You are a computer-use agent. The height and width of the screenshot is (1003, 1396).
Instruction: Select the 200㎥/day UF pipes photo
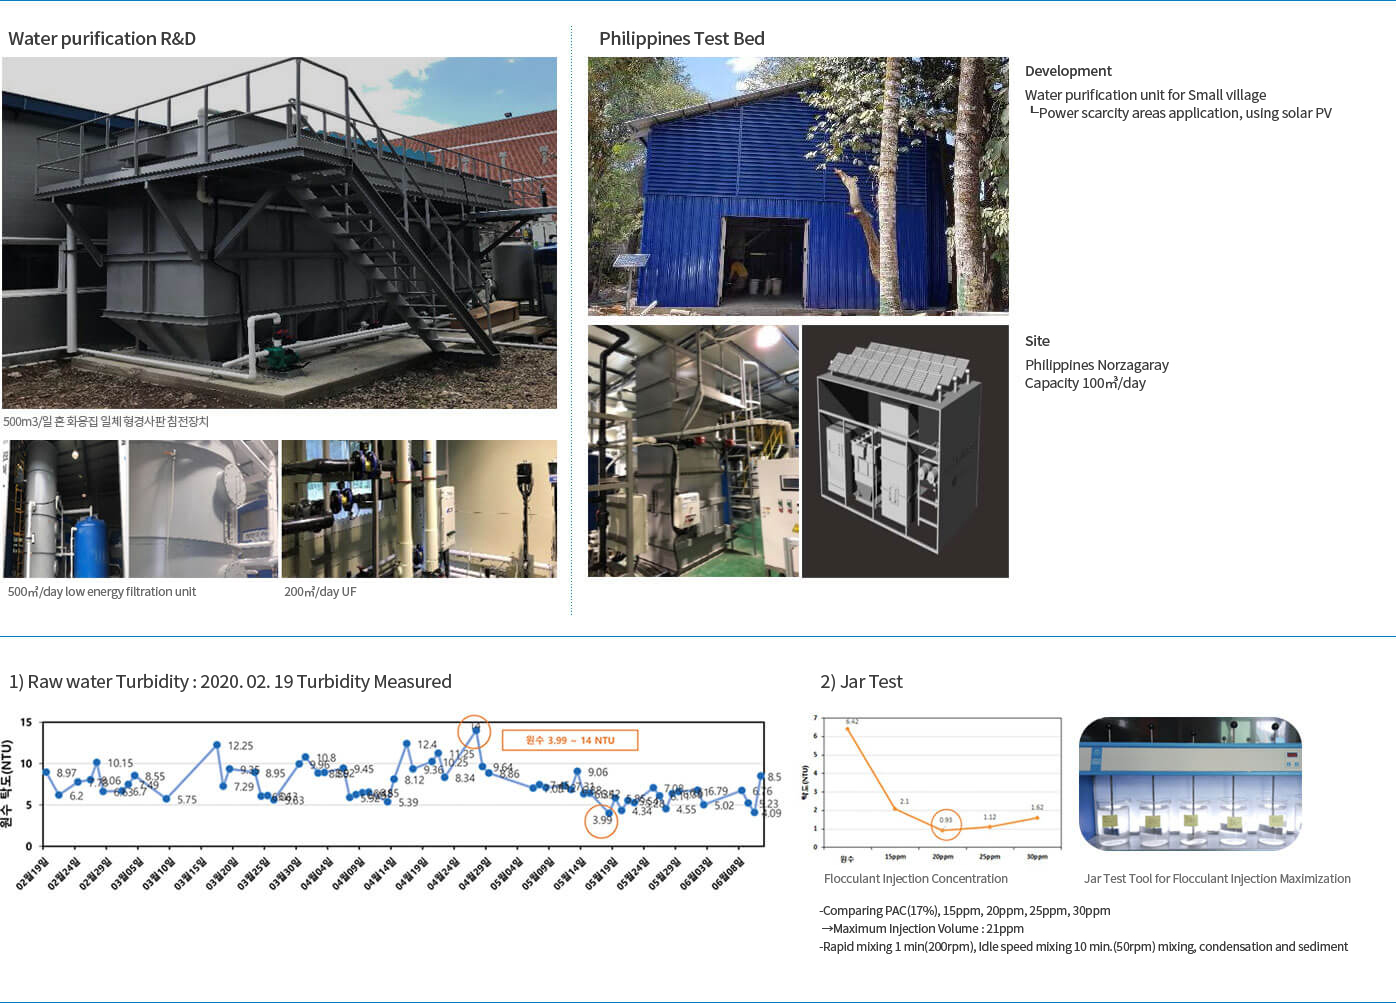[x=419, y=509]
